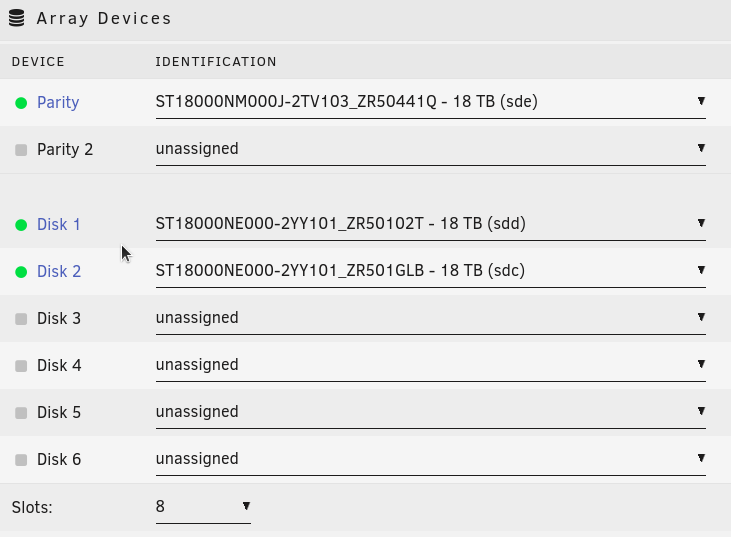Click the green status dot for Disk 1

pos(21,225)
